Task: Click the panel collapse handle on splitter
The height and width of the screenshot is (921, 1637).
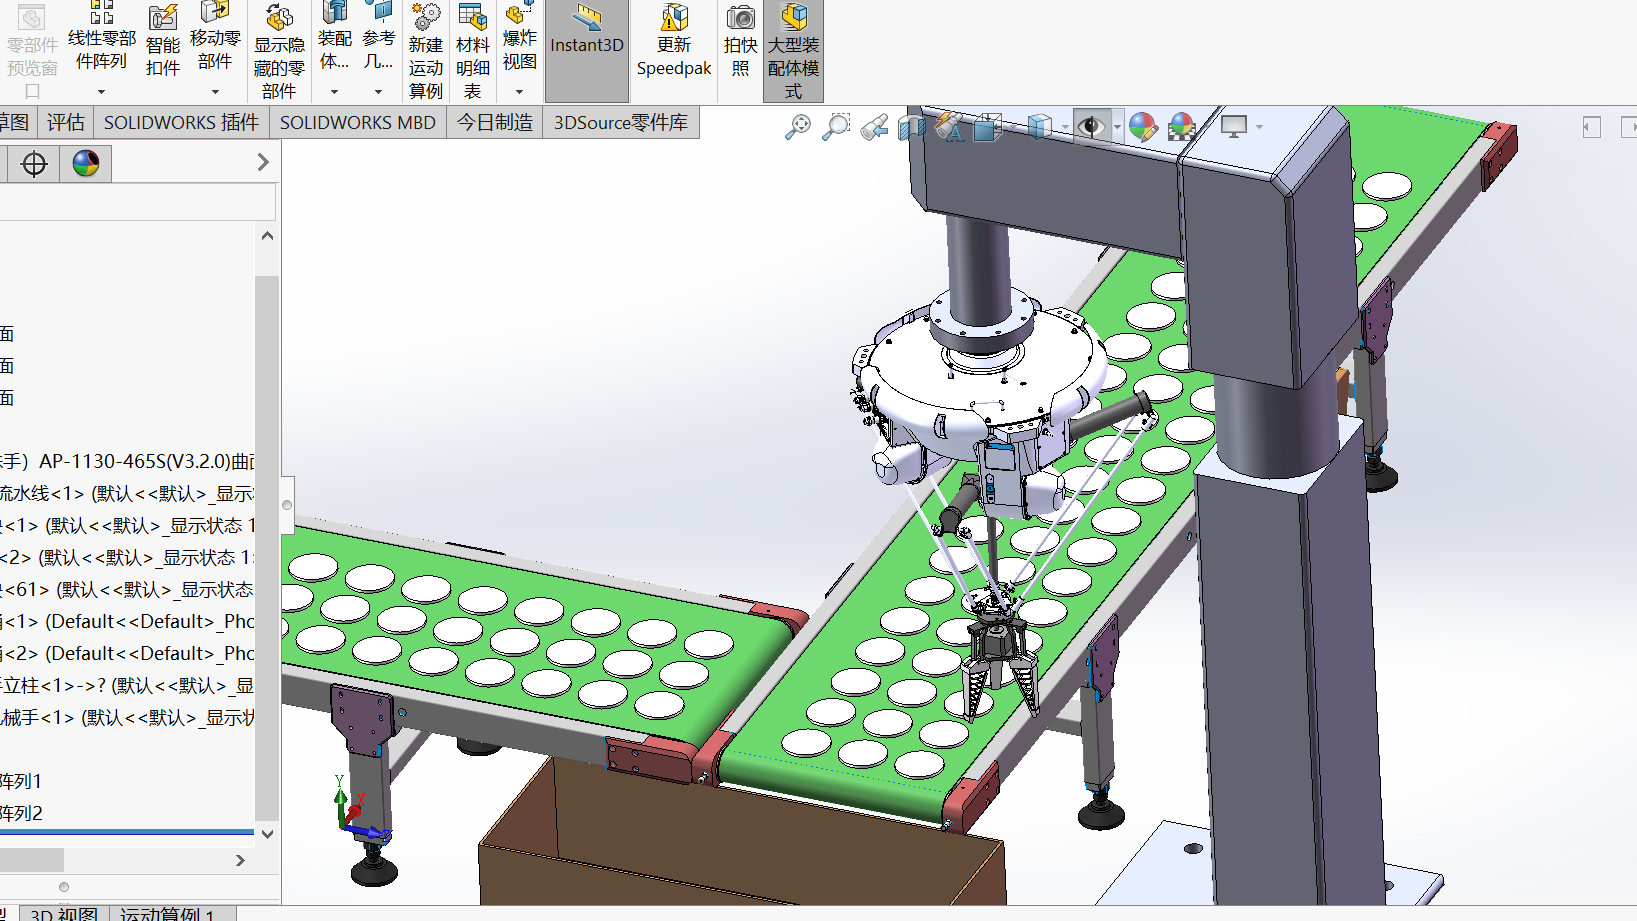Action: tap(287, 505)
